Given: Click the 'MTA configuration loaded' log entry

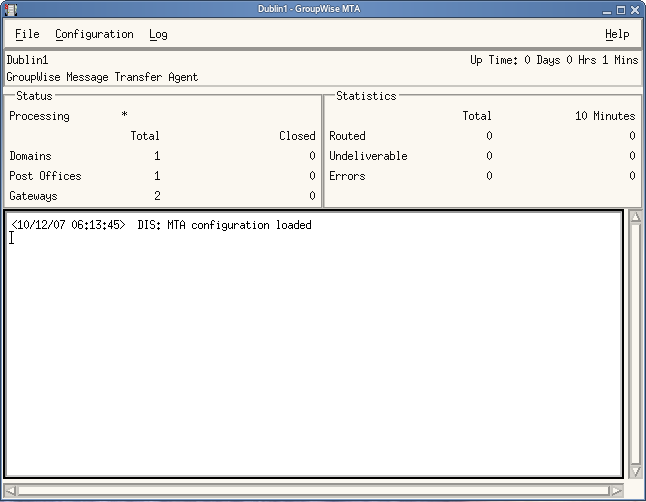Looking at the screenshot, I should point(162,225).
